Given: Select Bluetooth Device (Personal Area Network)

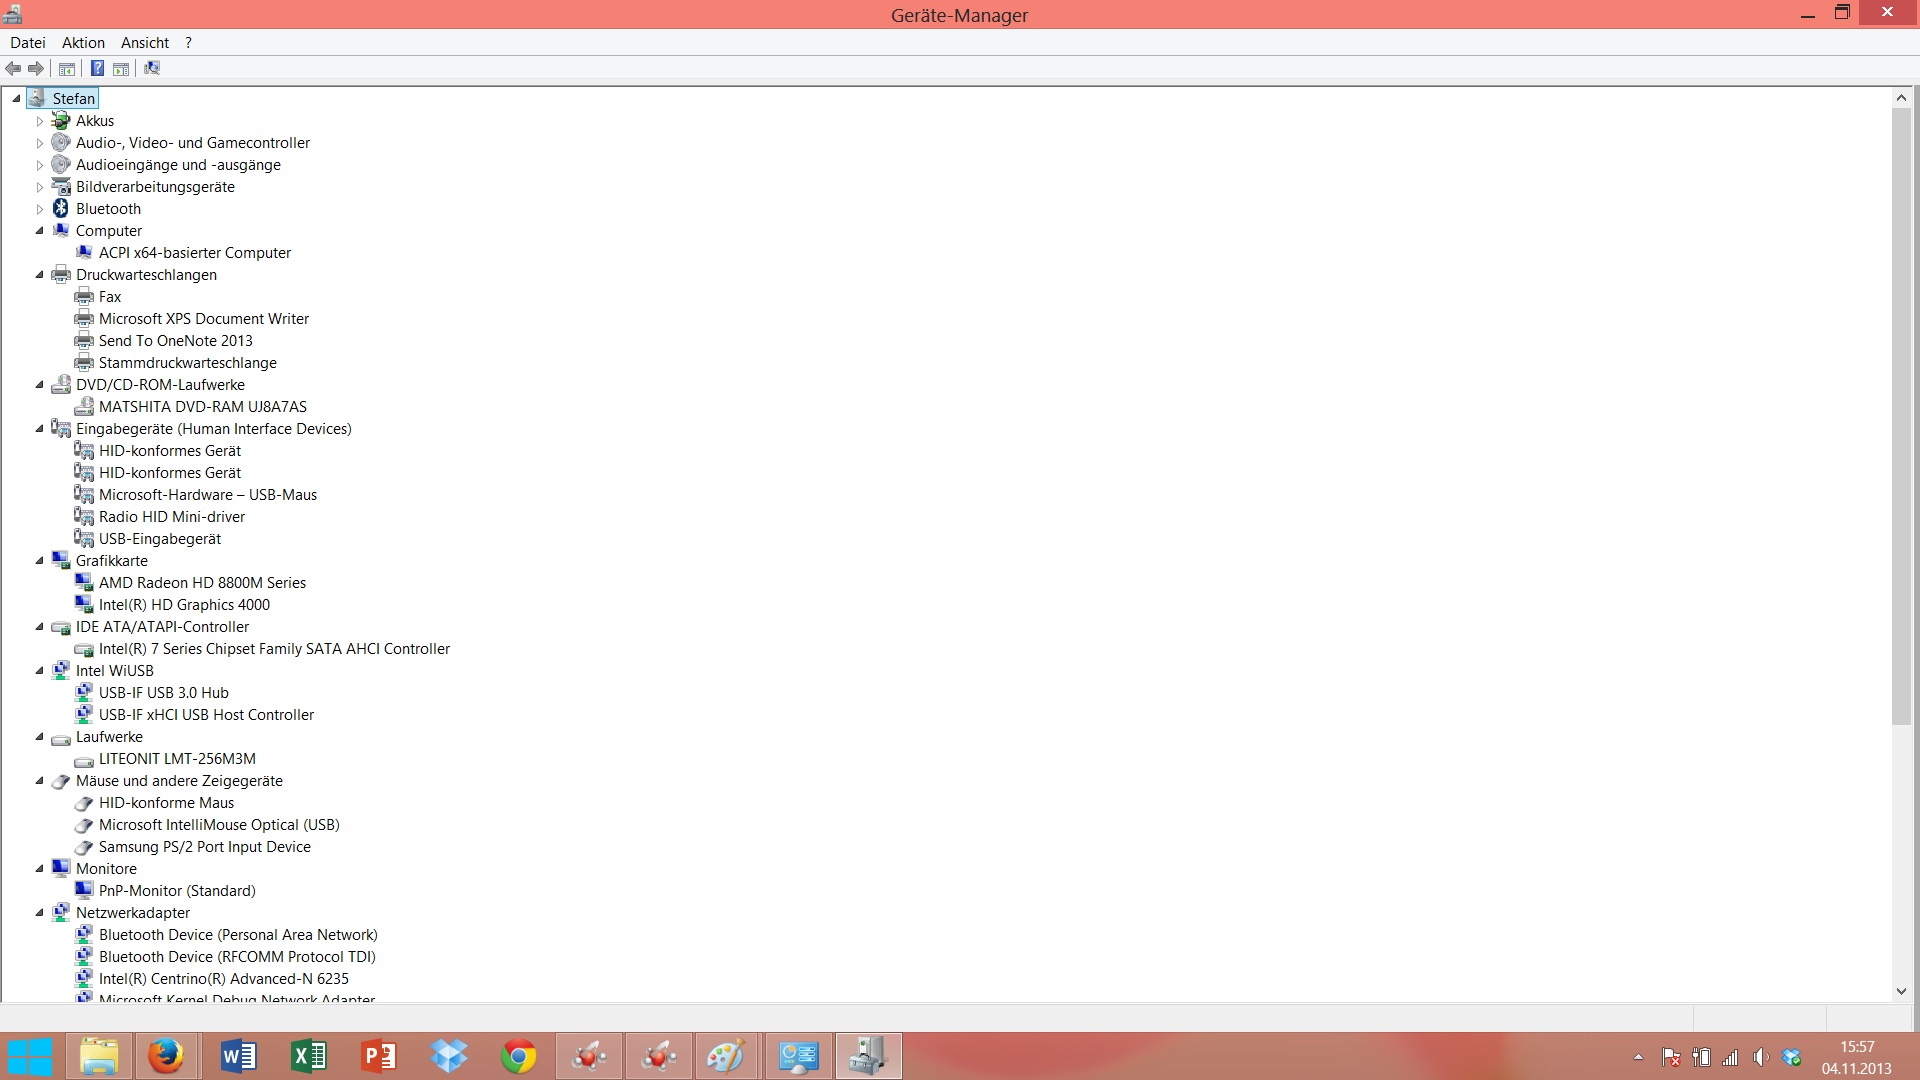Looking at the screenshot, I should point(239,935).
